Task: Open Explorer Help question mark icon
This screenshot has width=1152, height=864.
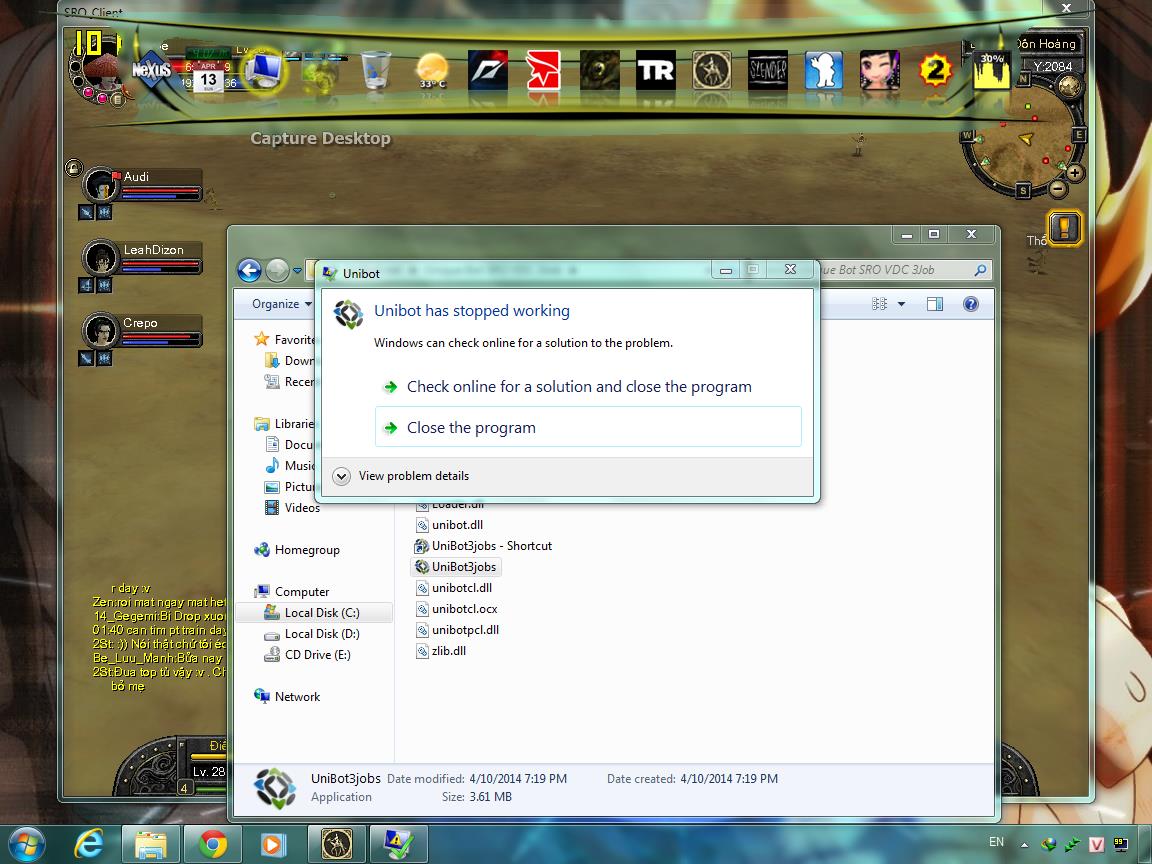Action: point(971,304)
